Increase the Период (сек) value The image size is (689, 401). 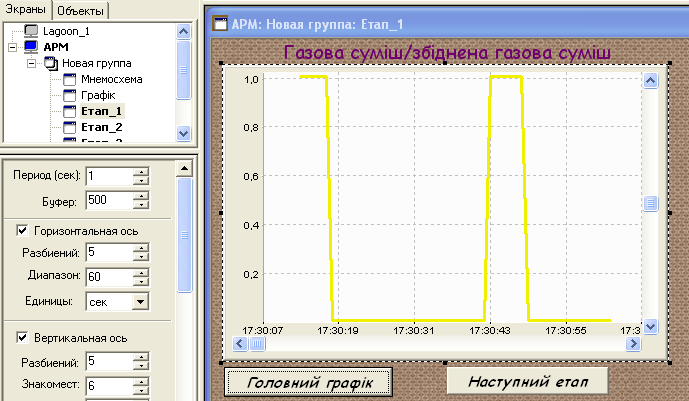point(141,172)
